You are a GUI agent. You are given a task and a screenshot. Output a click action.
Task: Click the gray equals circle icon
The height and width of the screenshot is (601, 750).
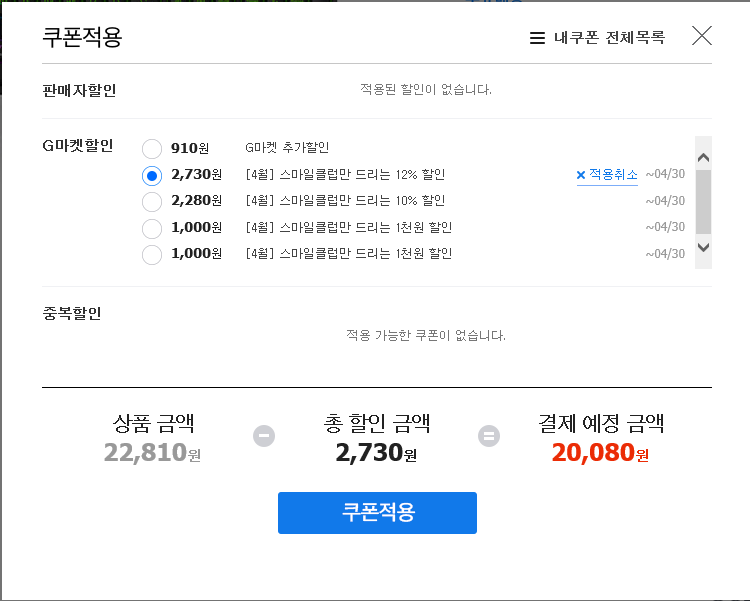[489, 436]
